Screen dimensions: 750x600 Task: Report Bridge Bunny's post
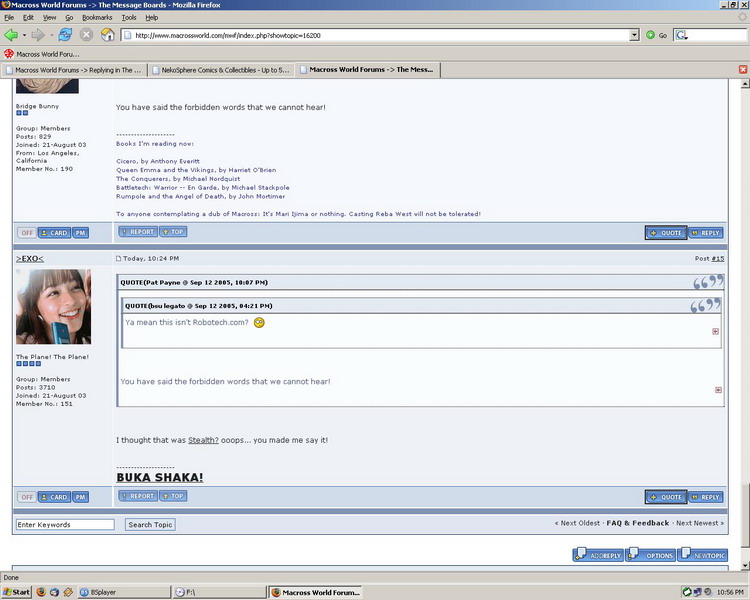coord(138,232)
